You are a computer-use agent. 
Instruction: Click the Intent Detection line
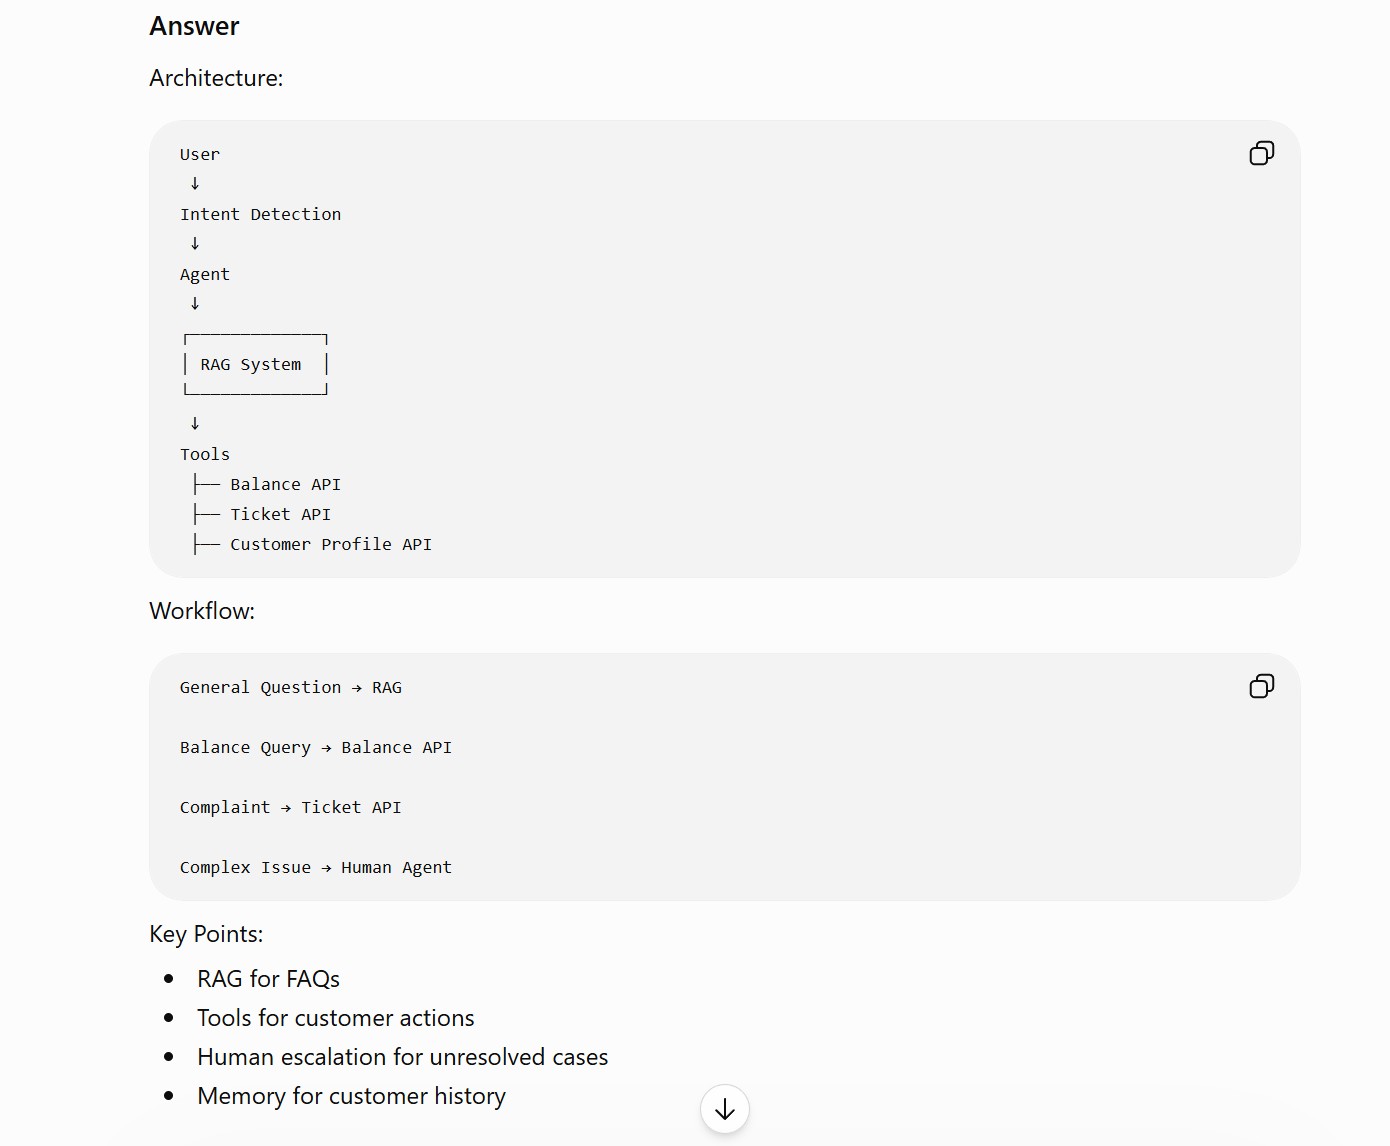point(260,214)
